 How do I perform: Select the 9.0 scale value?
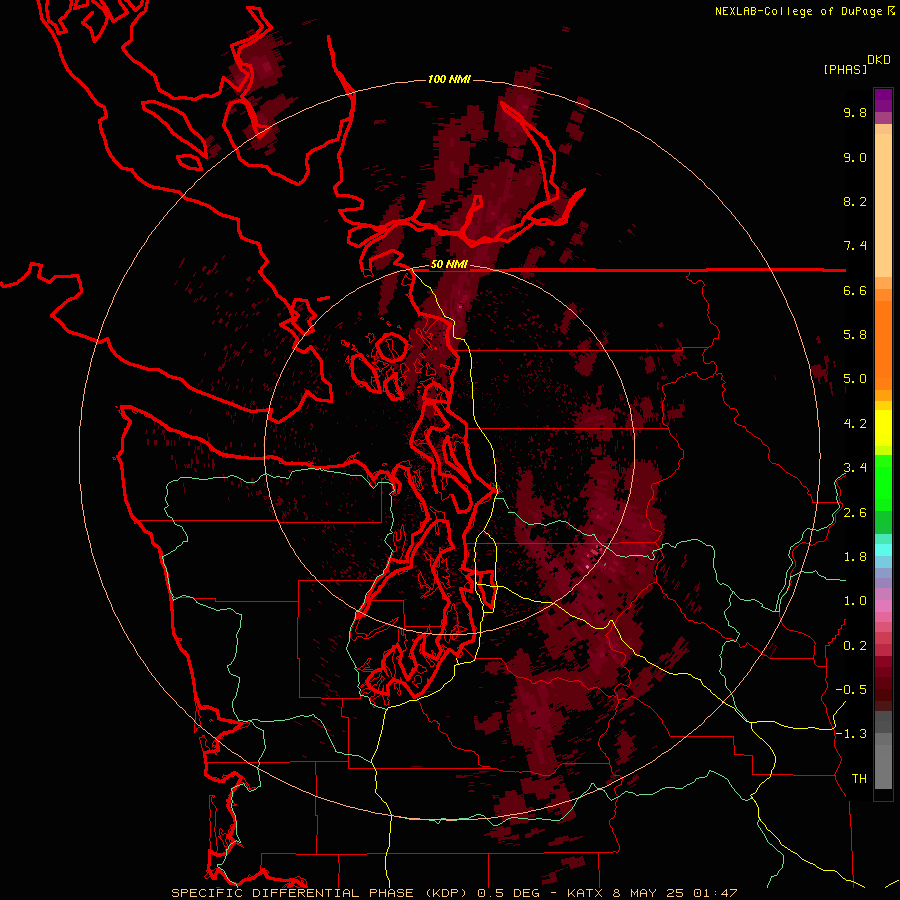pyautogui.click(x=855, y=157)
